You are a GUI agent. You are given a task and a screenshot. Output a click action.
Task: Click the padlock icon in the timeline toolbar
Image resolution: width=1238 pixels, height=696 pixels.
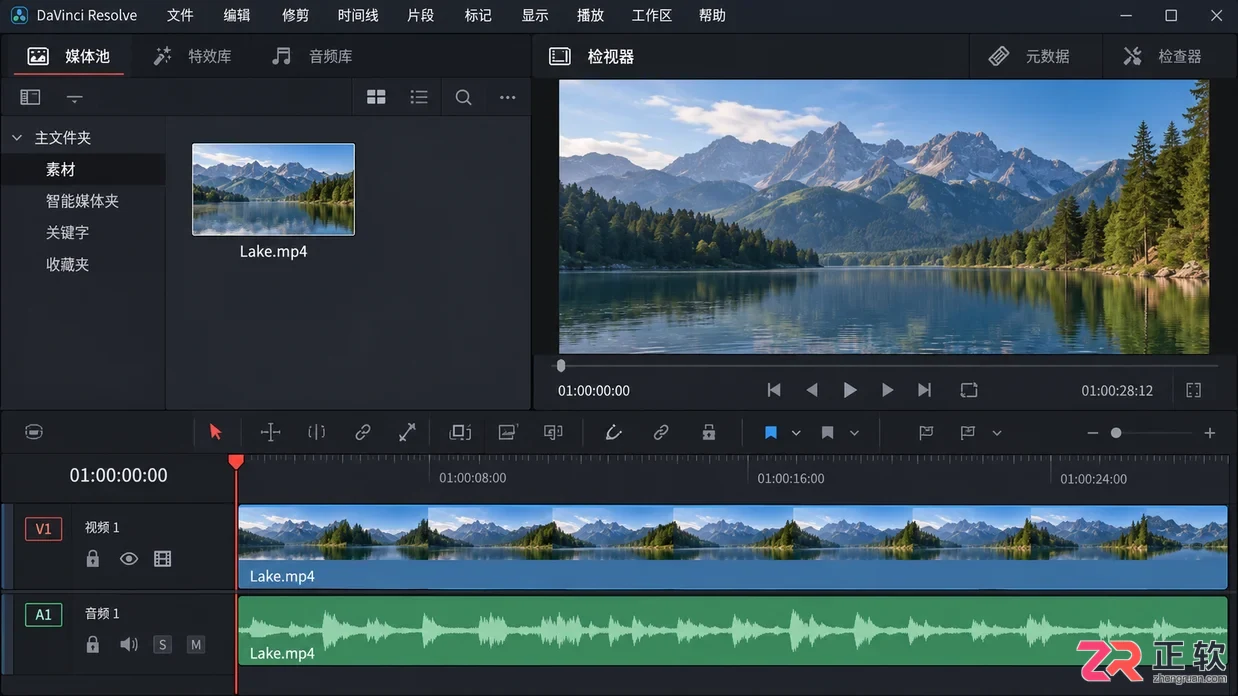[709, 432]
